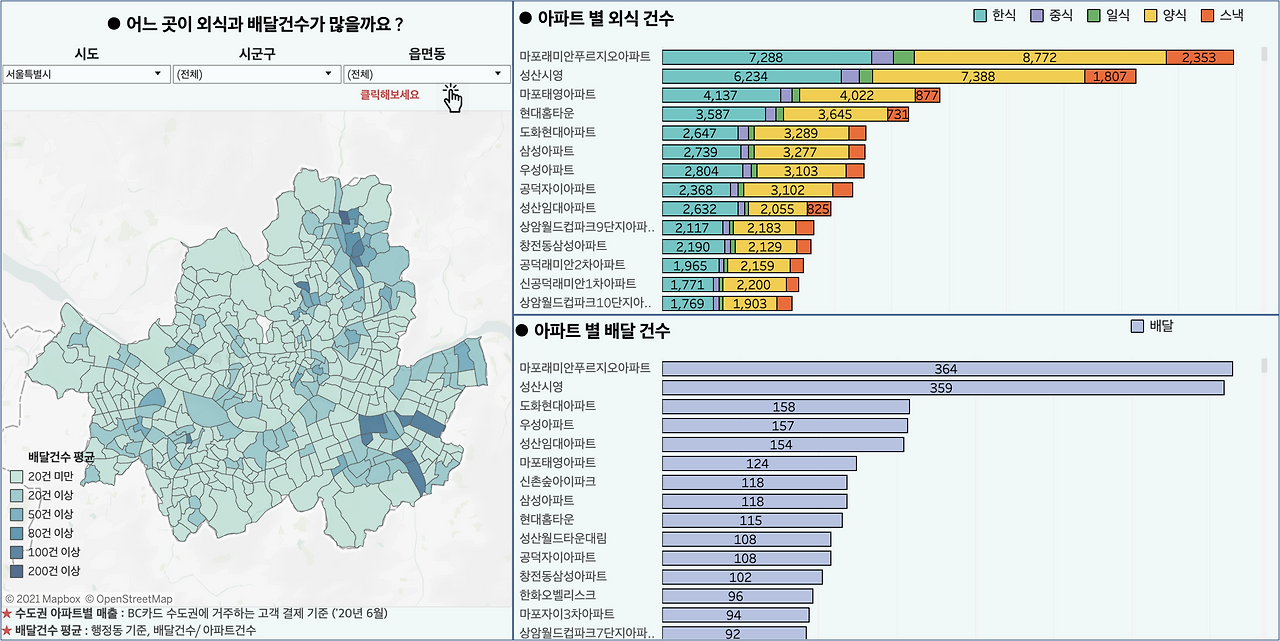Select 공덕자이아파트 한식 bar 2,368
The height and width of the screenshot is (641, 1280).
[x=697, y=189]
